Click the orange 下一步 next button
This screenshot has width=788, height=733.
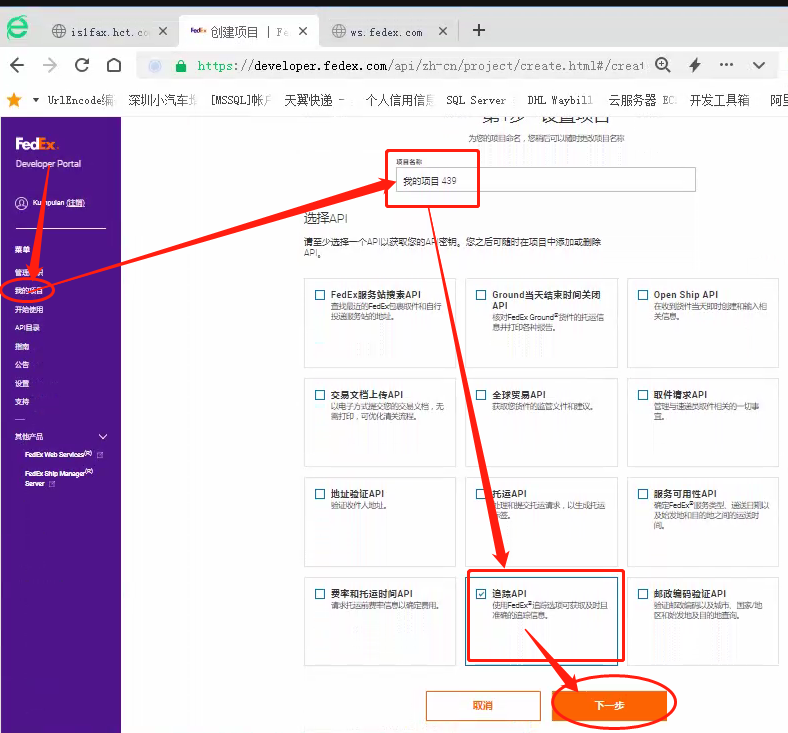coord(609,706)
